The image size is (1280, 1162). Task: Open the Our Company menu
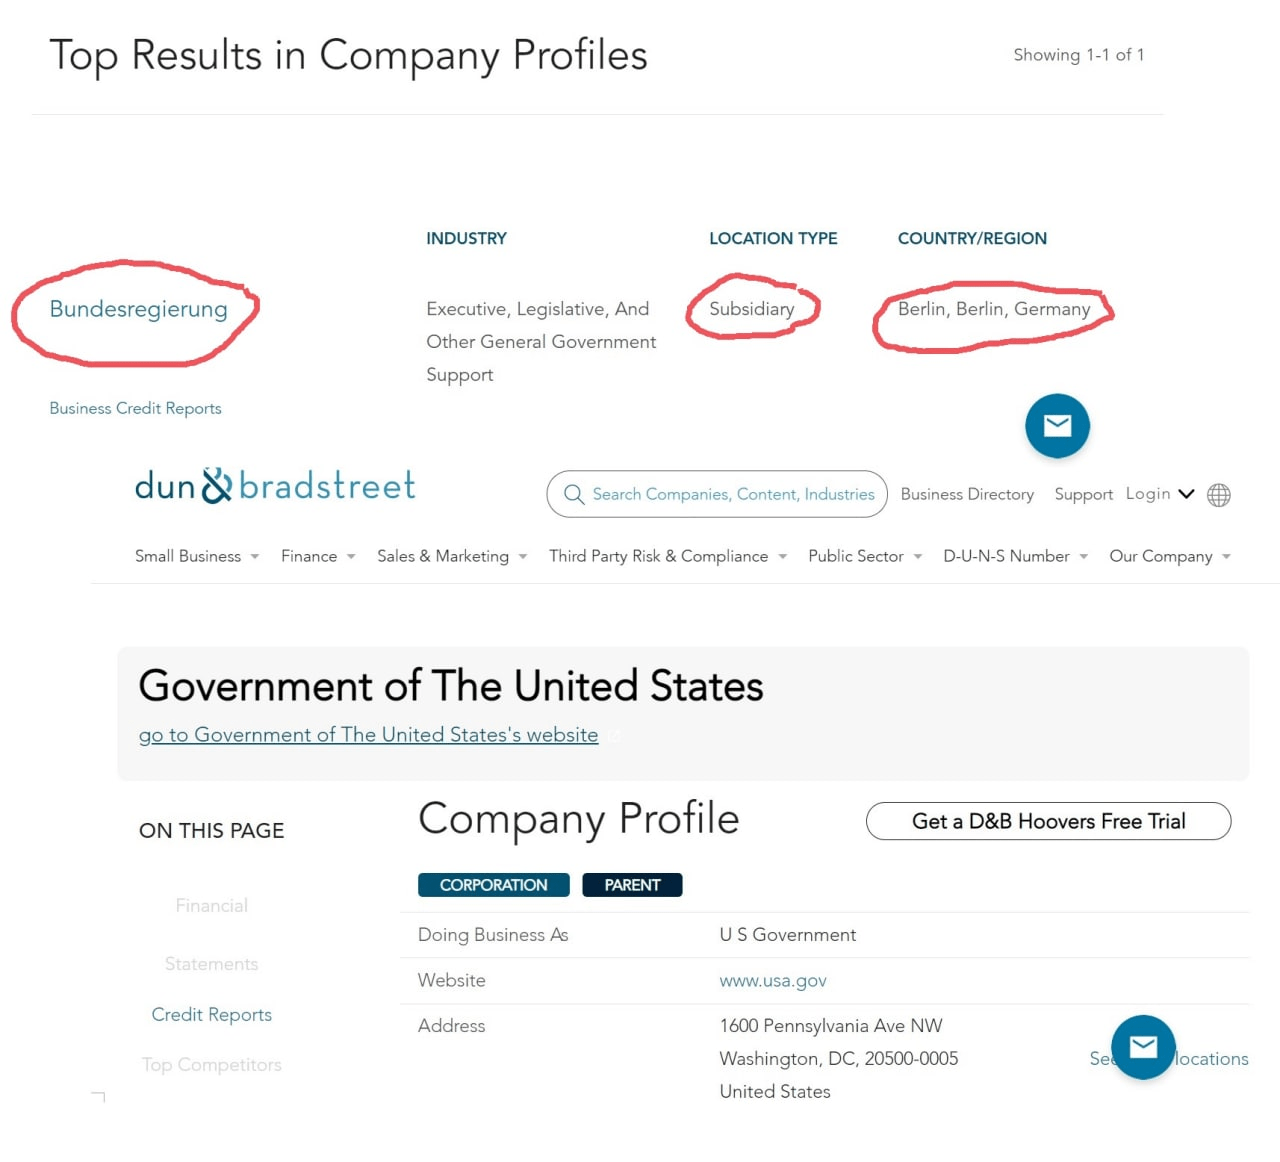(x=1169, y=556)
